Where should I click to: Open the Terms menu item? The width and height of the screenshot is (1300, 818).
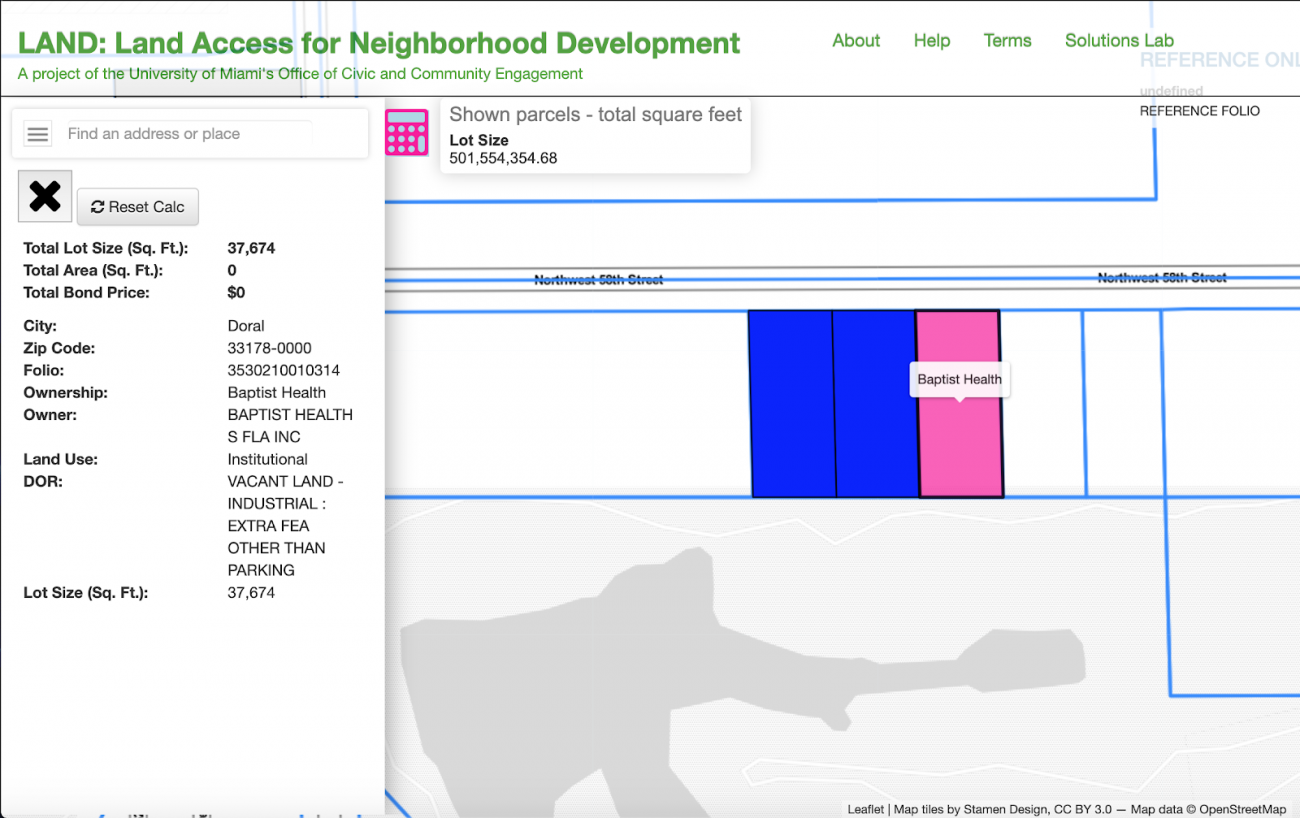click(1007, 41)
